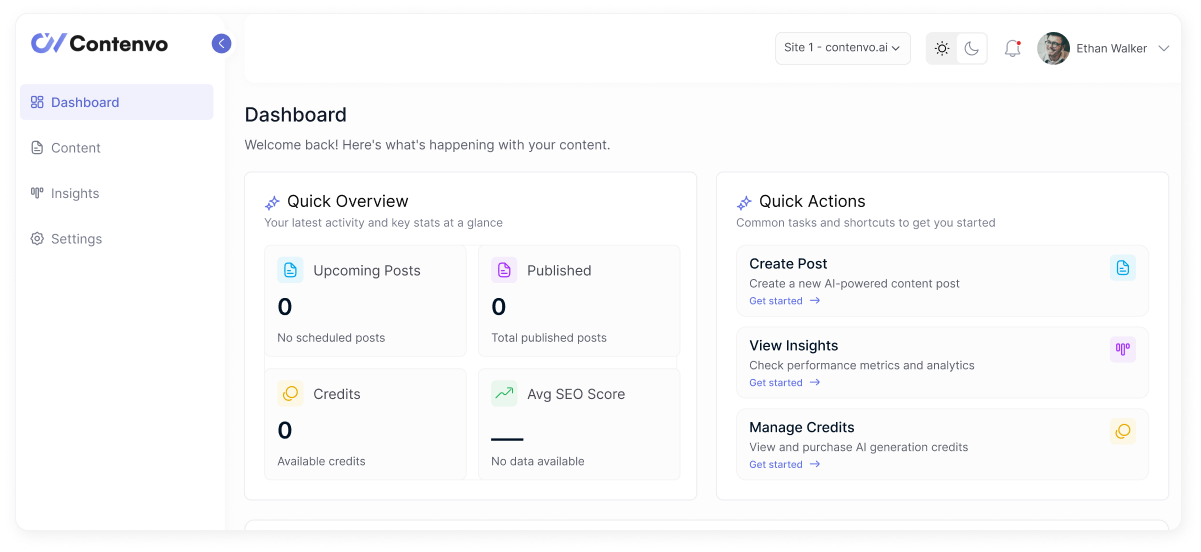Switch to dark mode moon toggle

point(971,48)
